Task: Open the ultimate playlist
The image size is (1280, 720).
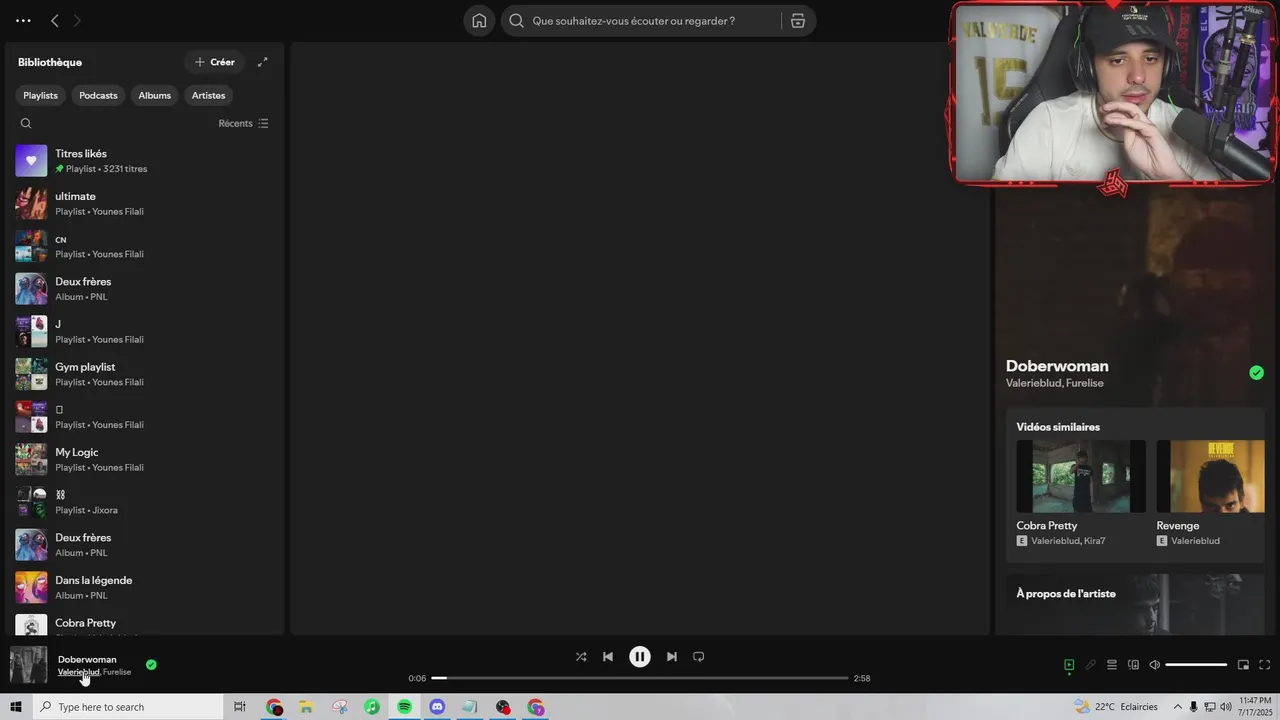Action: tap(143, 203)
